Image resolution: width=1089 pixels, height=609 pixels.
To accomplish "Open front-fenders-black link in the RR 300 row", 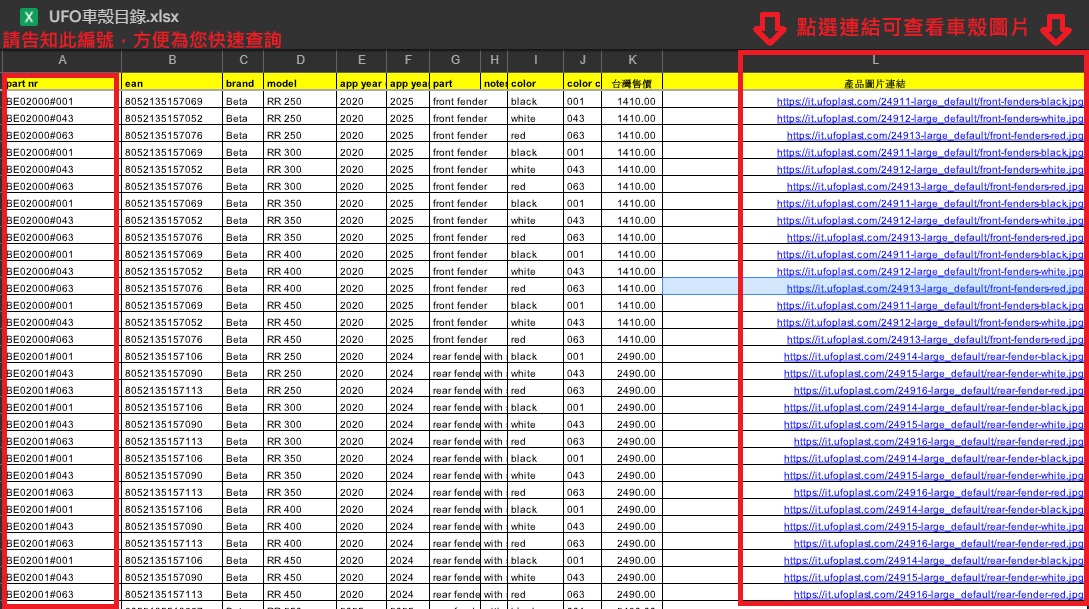I will point(930,152).
